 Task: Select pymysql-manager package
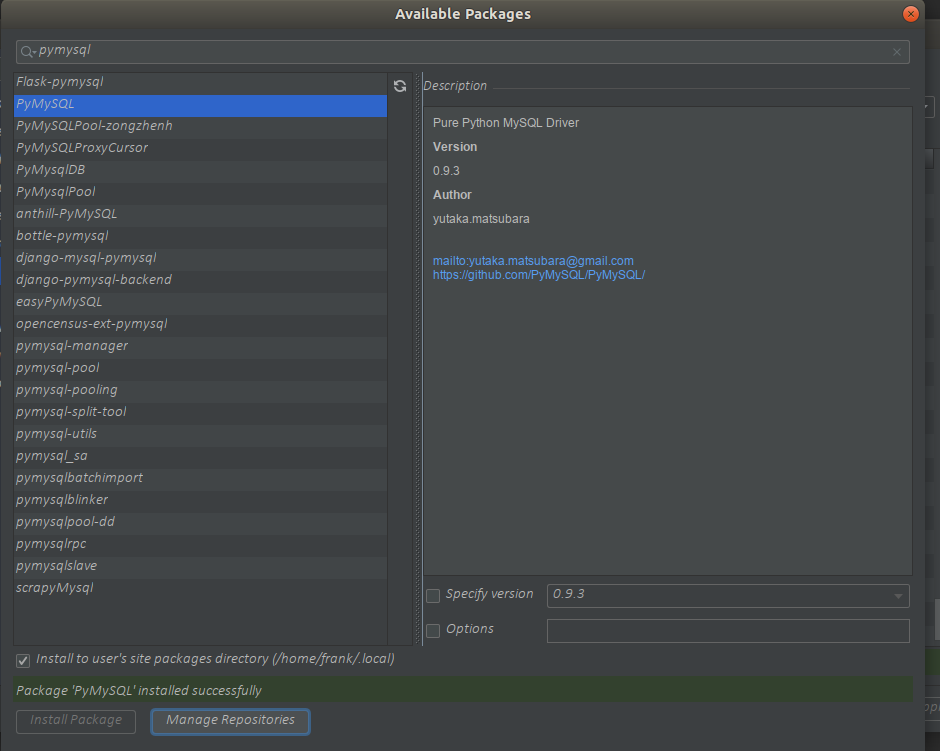point(200,348)
